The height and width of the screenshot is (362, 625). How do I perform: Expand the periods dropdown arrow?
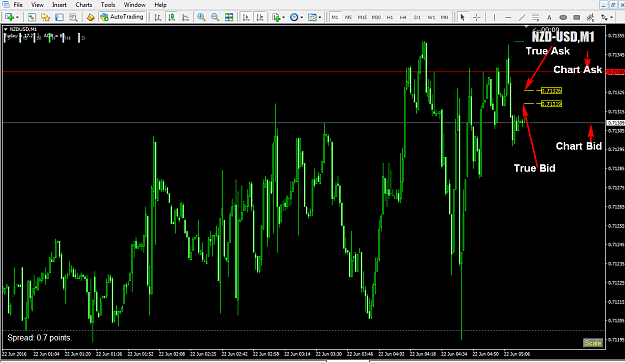[x=302, y=18]
